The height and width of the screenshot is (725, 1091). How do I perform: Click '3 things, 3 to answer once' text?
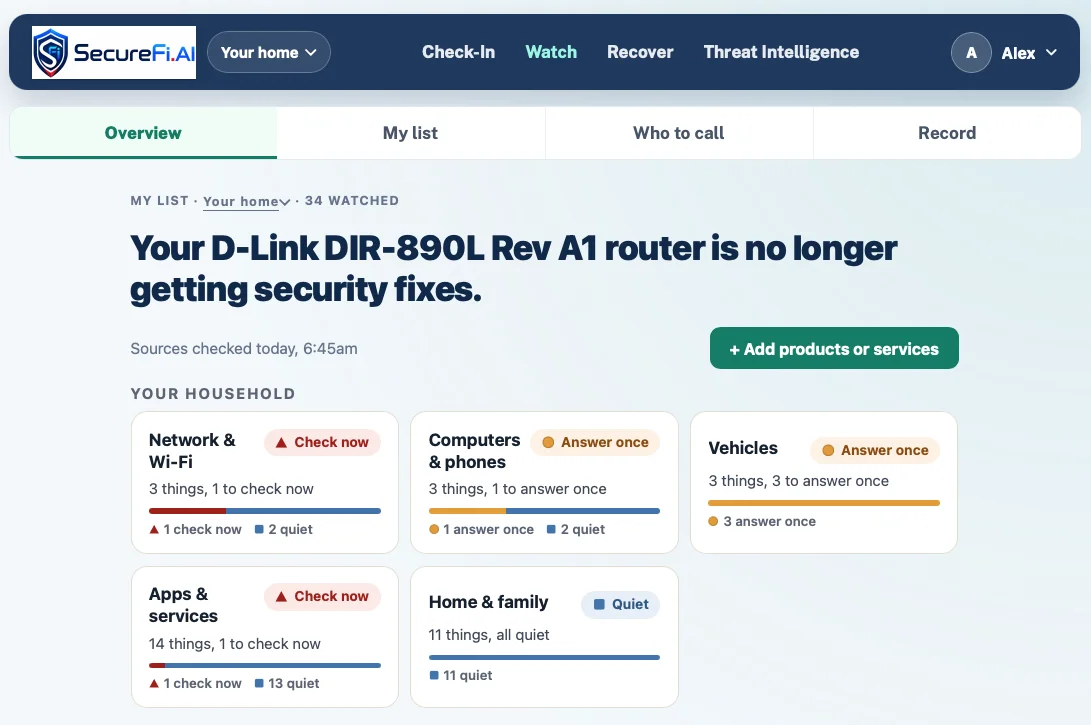click(799, 481)
